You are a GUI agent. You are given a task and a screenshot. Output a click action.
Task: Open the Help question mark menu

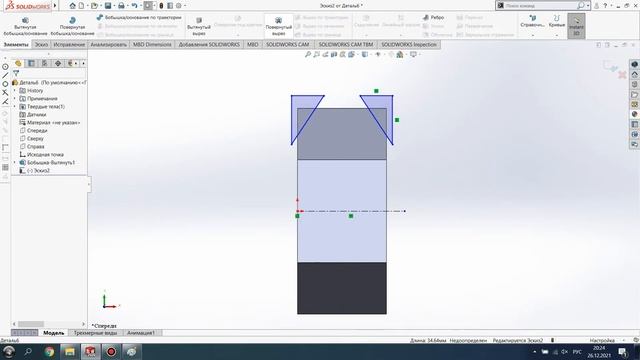tap(605, 6)
